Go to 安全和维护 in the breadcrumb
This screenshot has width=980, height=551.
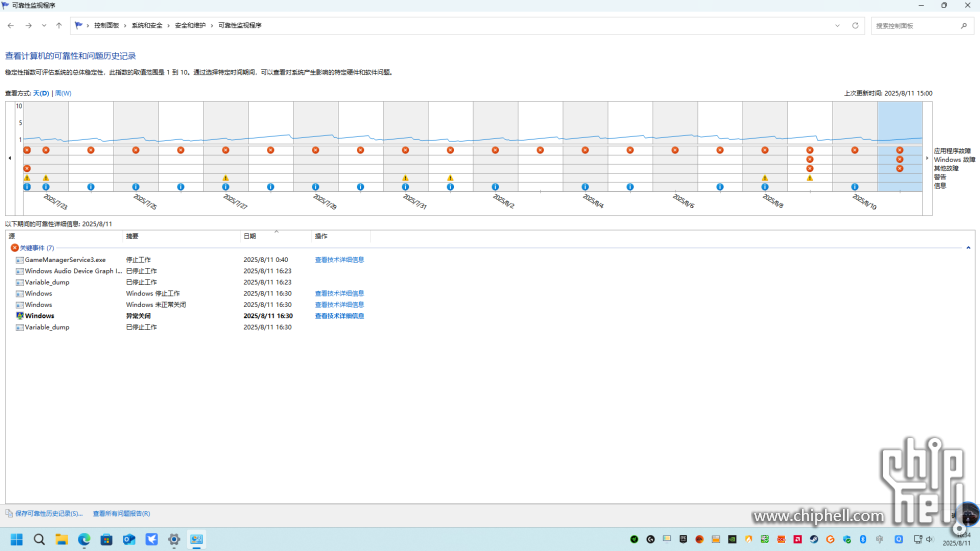coord(190,26)
